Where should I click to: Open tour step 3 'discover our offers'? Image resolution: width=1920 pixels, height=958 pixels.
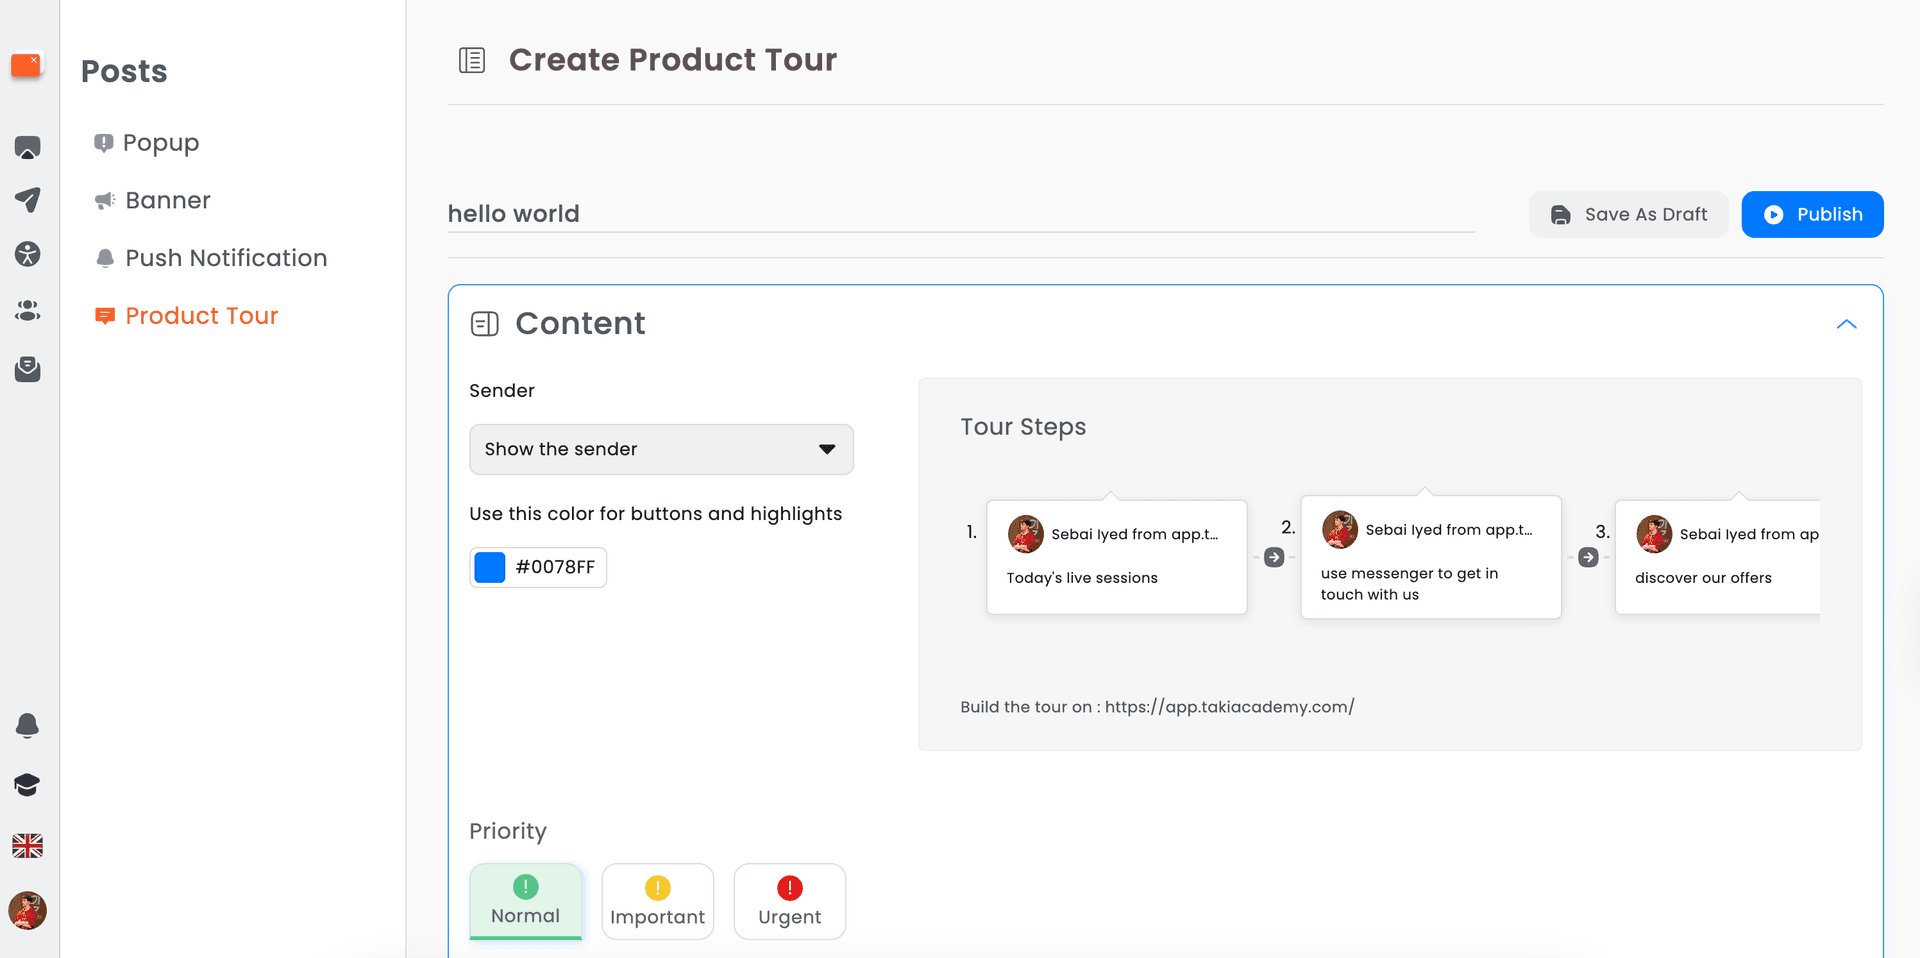point(1718,557)
